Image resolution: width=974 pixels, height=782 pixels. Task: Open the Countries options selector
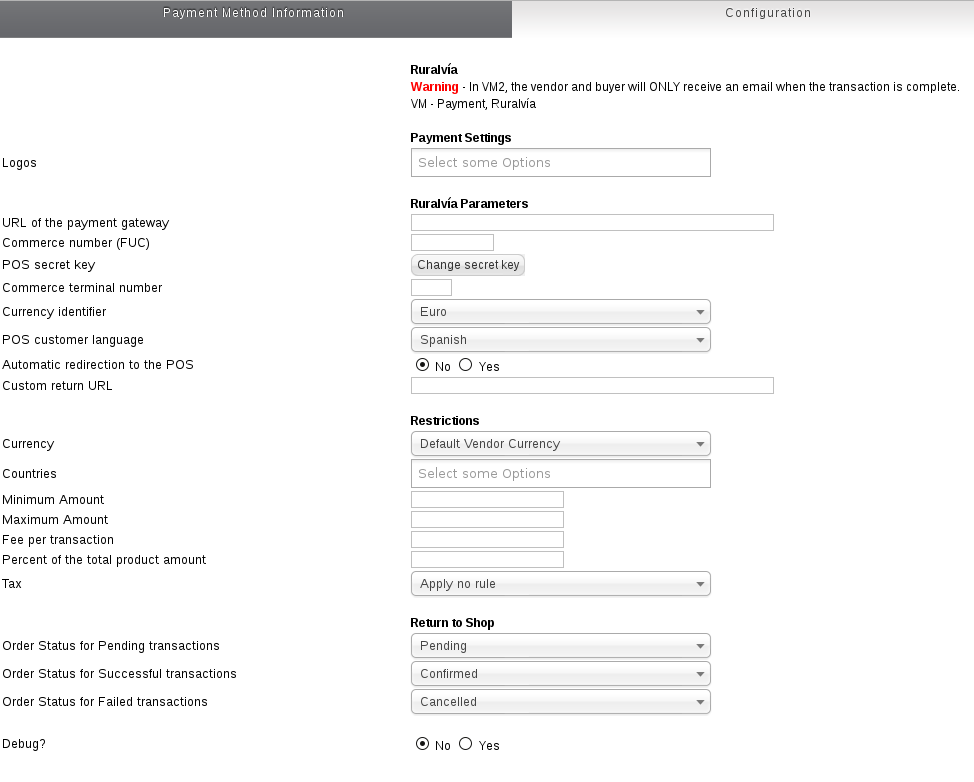point(560,474)
